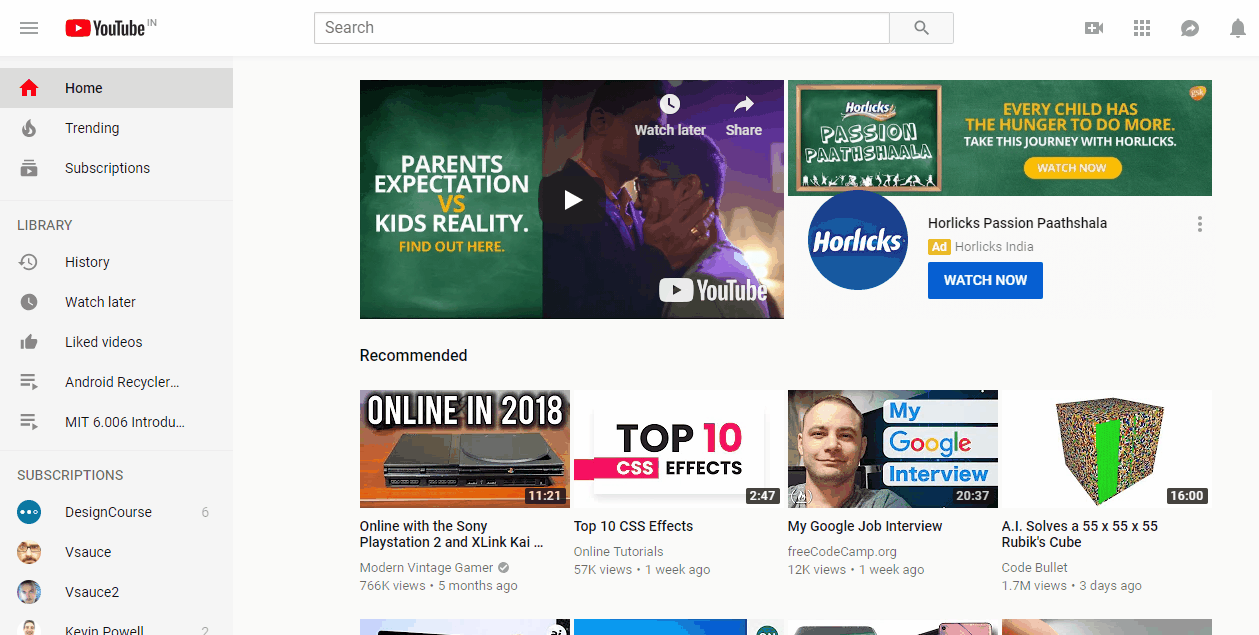Open the upload video camera icon

coord(1094,28)
